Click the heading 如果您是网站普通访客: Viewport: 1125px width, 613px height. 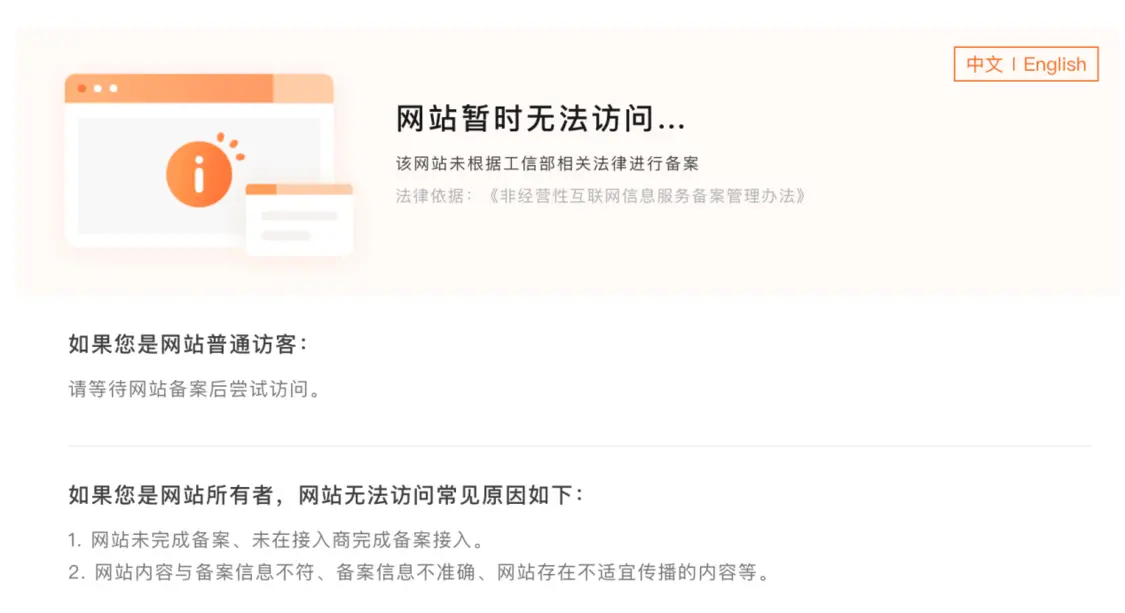187,345
